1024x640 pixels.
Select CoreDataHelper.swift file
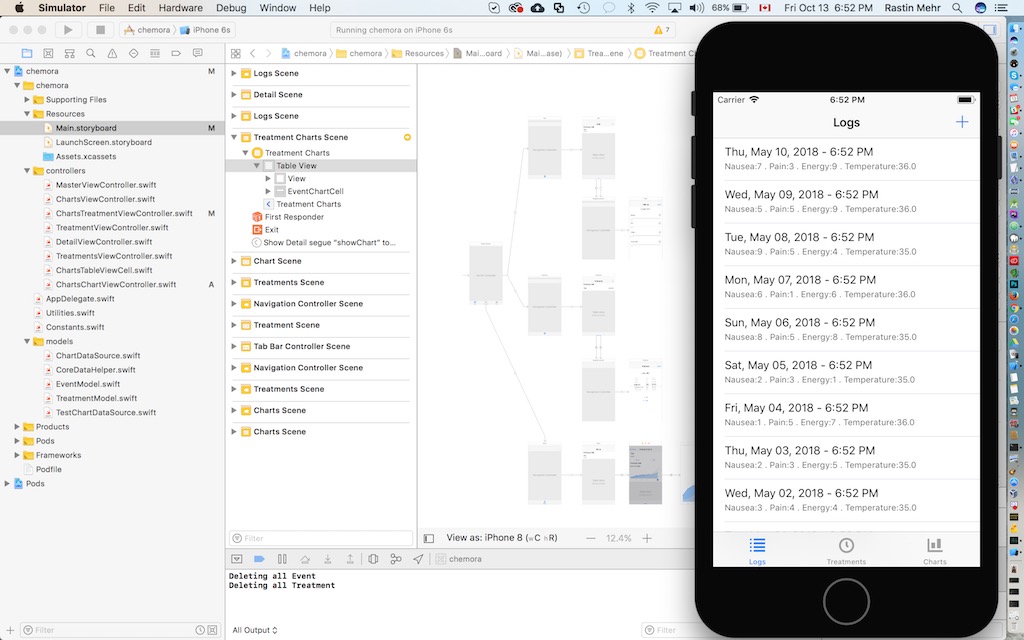(95, 370)
